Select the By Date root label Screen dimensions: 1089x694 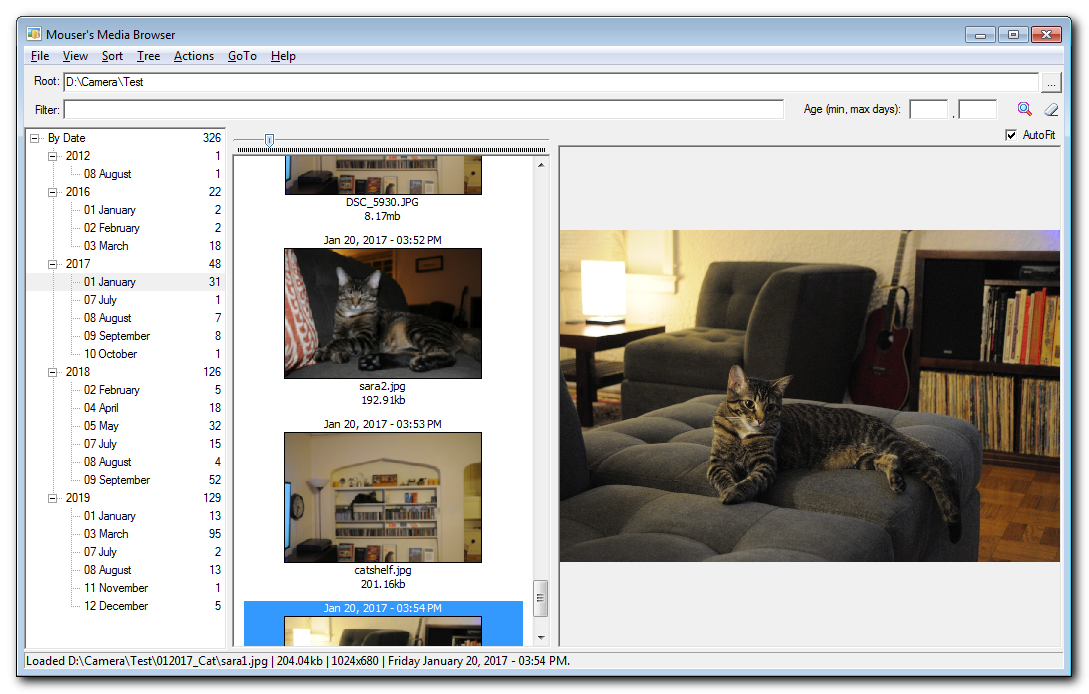(67, 138)
